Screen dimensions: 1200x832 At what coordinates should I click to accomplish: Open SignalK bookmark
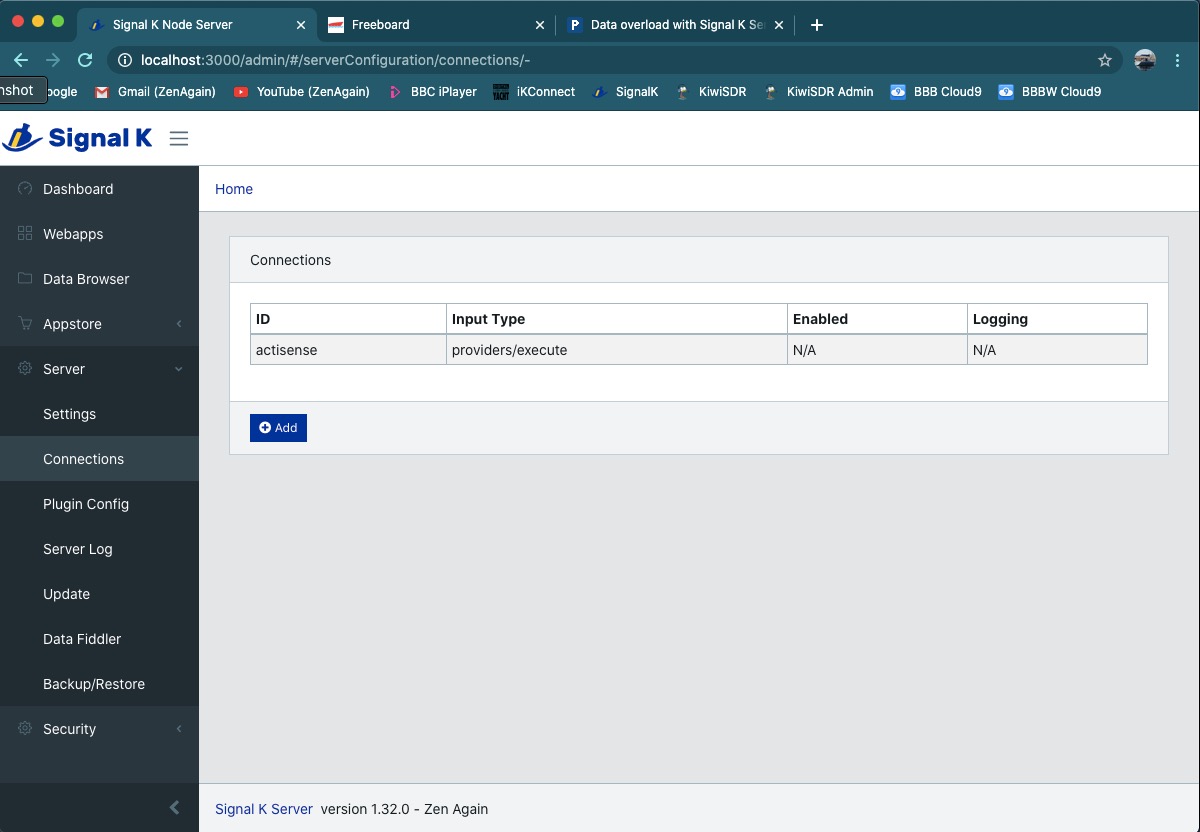pyautogui.click(x=625, y=91)
